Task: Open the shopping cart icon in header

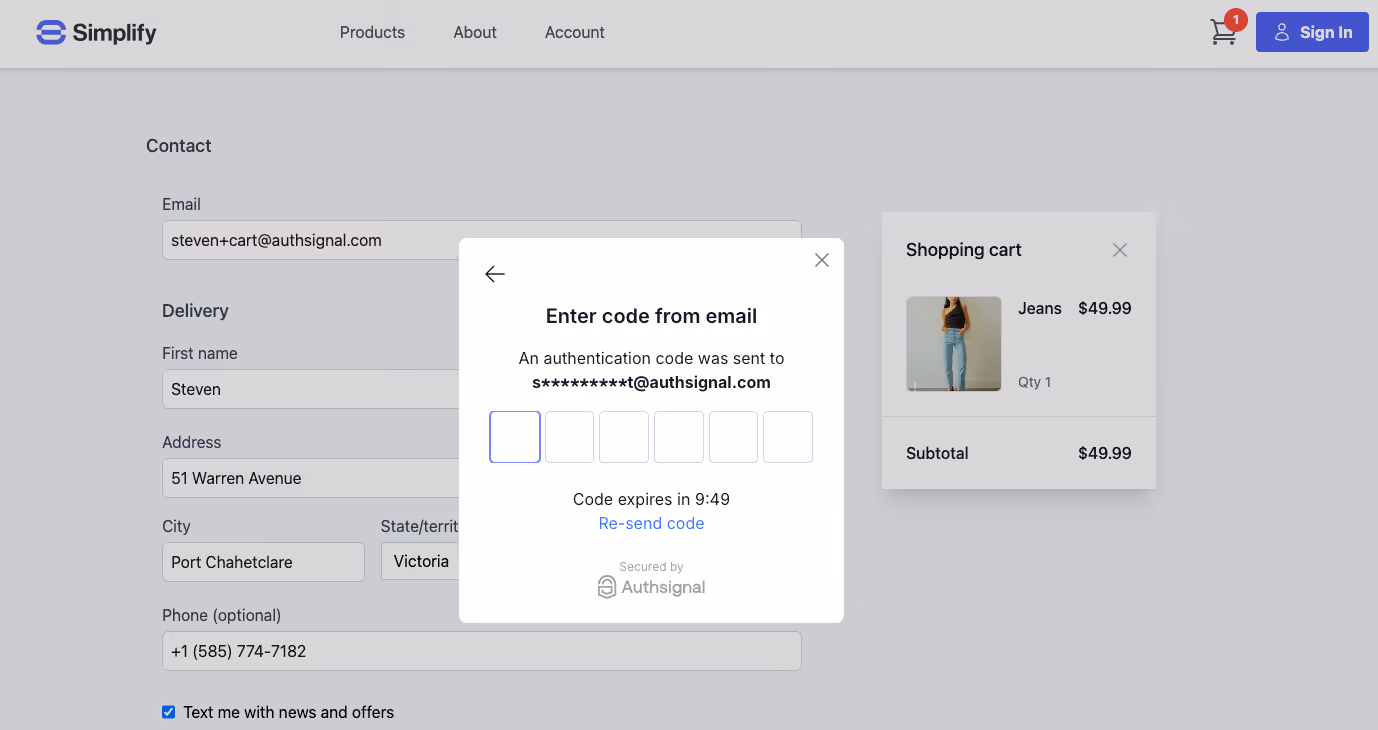Action: (x=1223, y=33)
